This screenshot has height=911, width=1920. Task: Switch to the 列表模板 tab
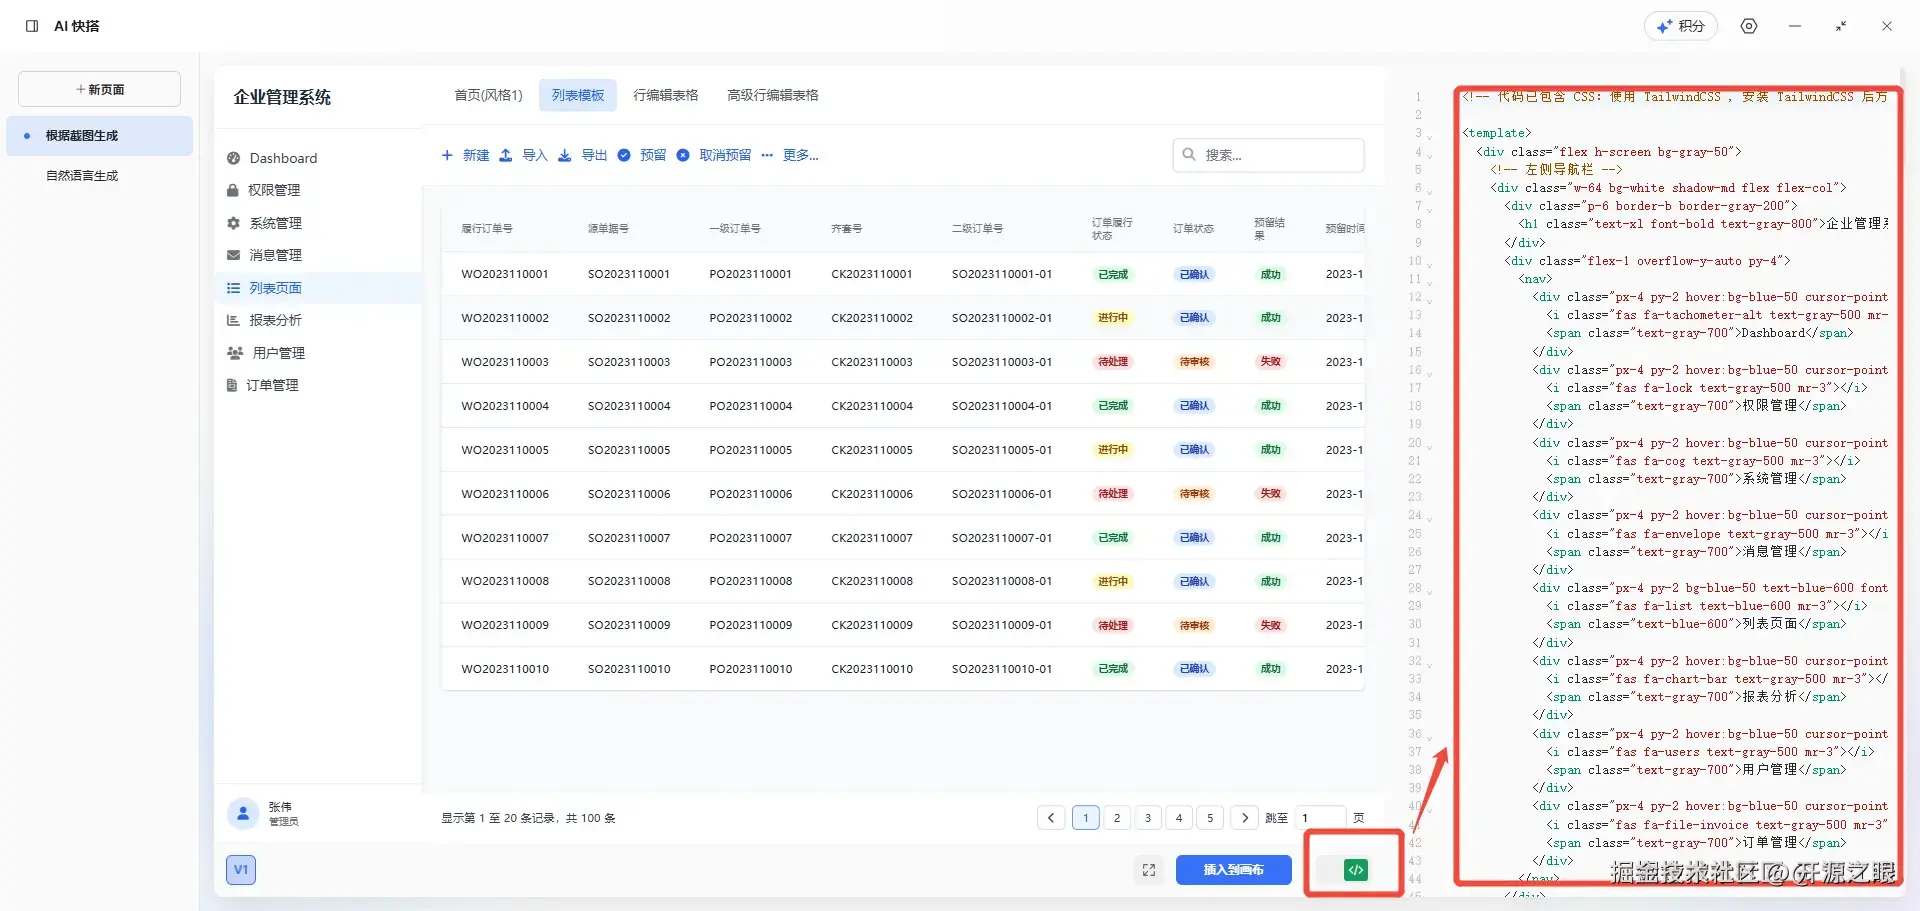coord(578,95)
